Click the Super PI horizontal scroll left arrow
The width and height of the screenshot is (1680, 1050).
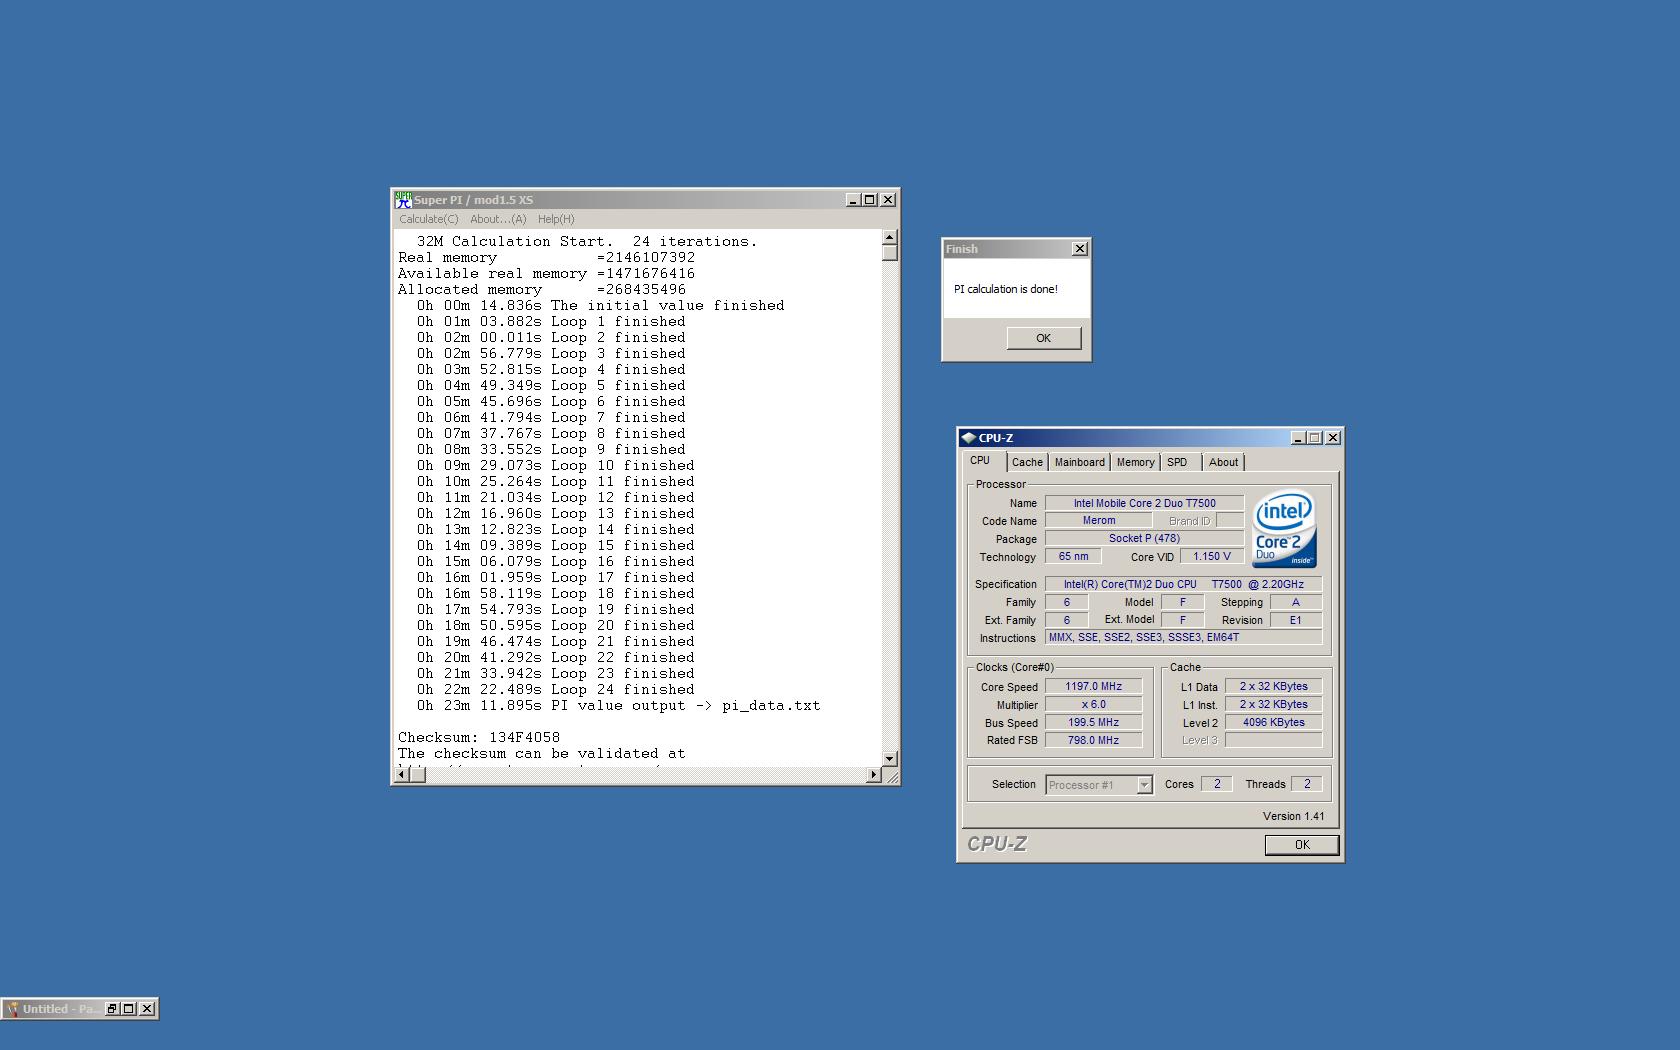click(x=402, y=775)
